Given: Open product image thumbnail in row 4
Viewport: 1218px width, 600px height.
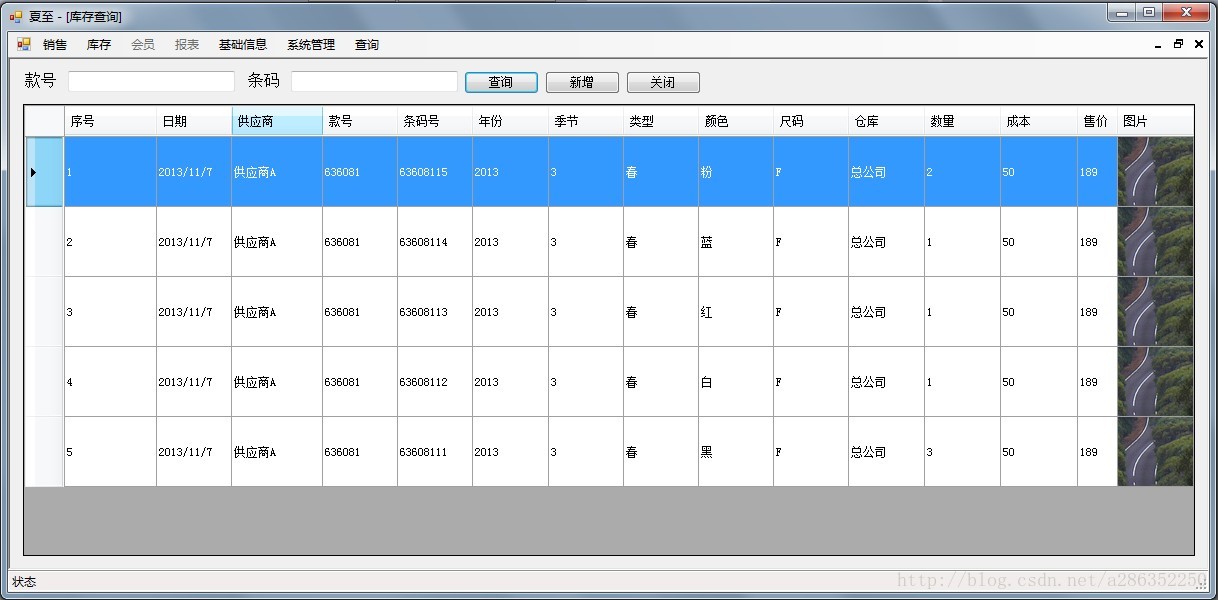Looking at the screenshot, I should point(1155,382).
